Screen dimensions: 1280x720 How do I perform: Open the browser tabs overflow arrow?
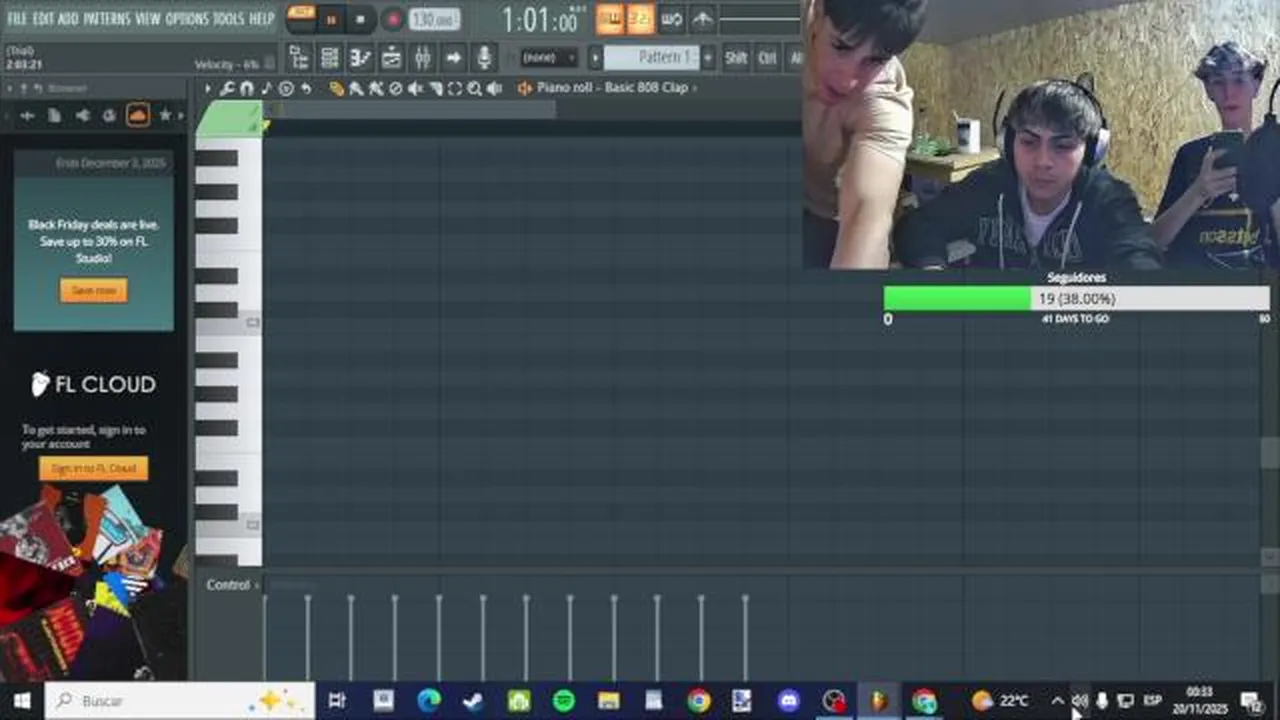[x=182, y=115]
